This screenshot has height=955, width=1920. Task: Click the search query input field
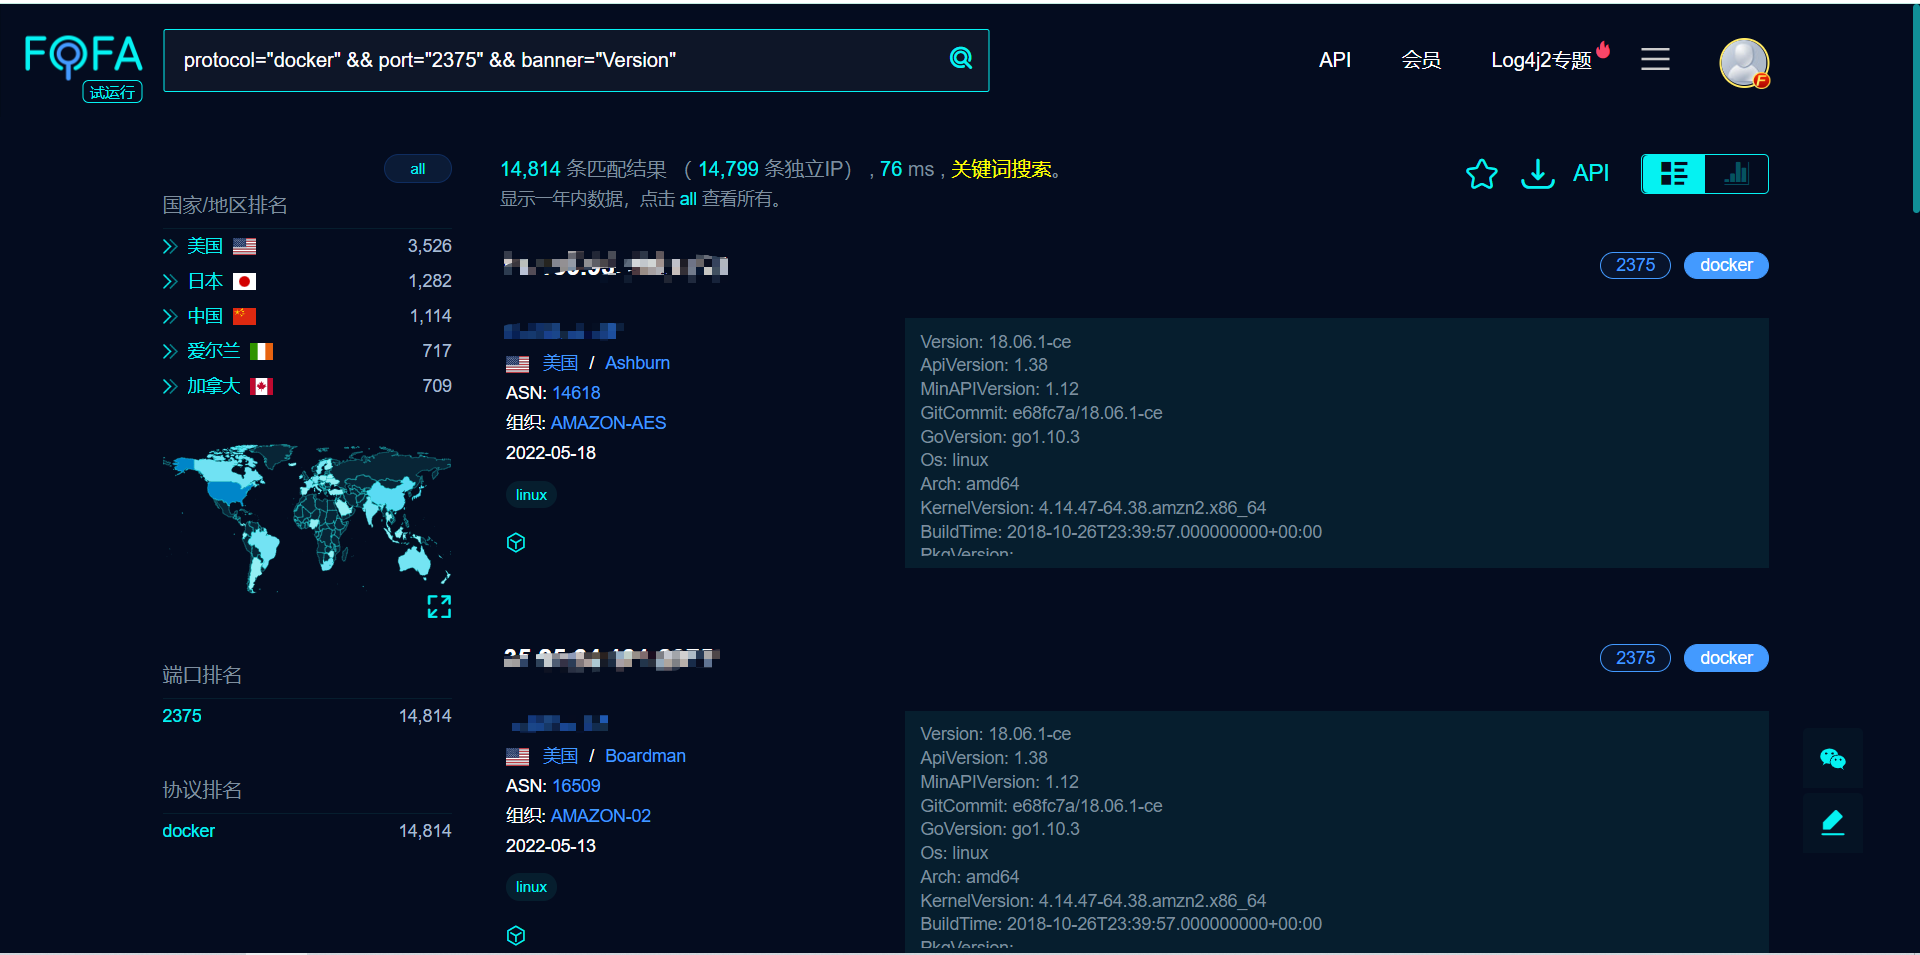click(555, 60)
